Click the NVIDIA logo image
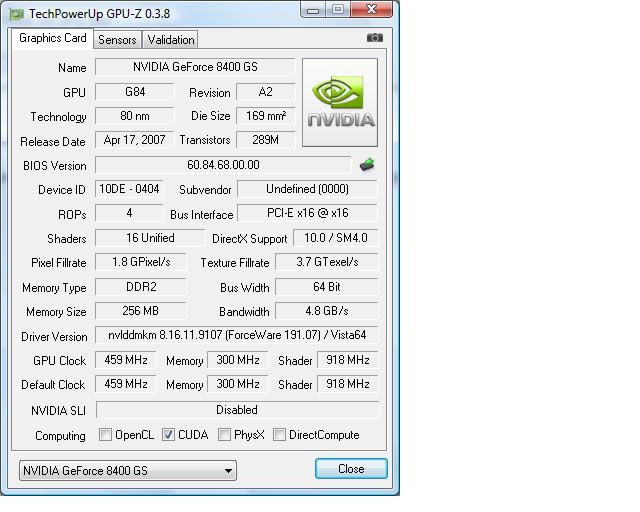640x512 pixels. pos(340,102)
